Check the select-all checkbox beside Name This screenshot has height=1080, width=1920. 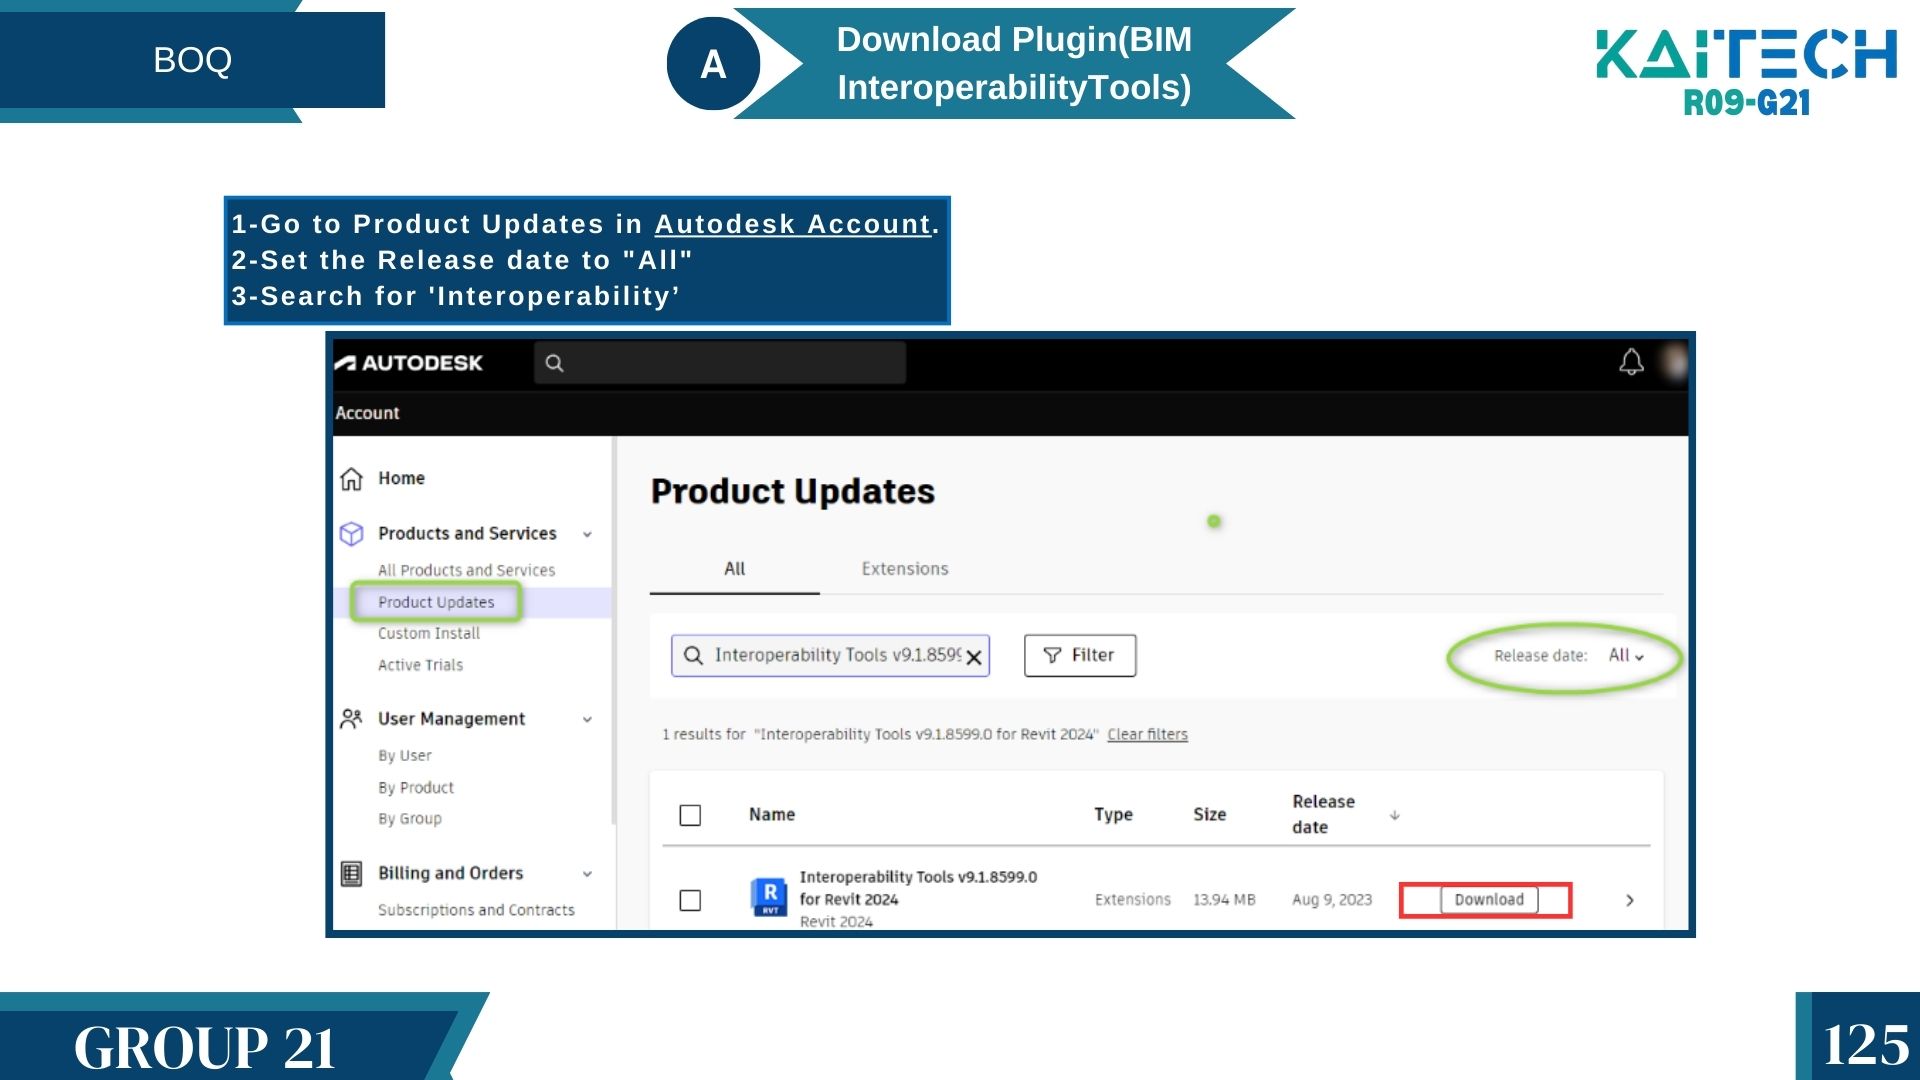coord(690,815)
